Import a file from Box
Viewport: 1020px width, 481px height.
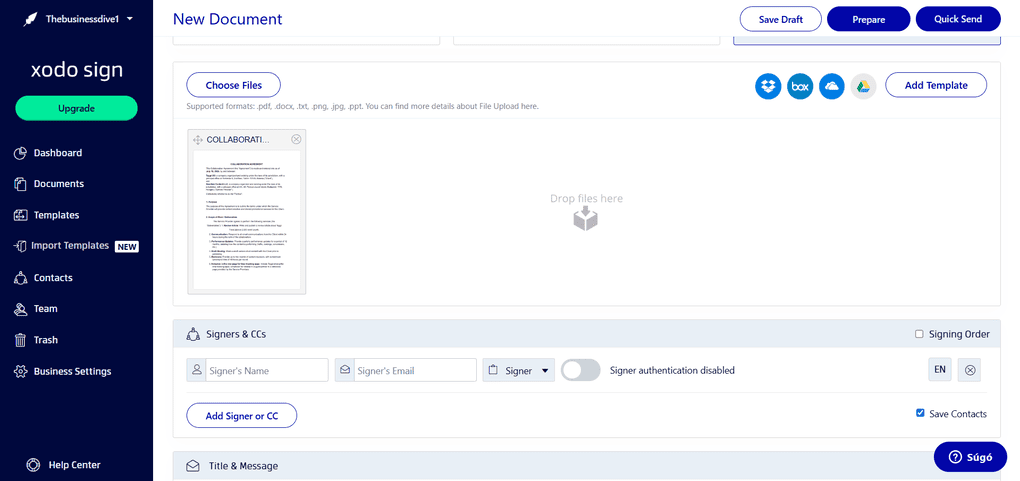[x=800, y=86]
